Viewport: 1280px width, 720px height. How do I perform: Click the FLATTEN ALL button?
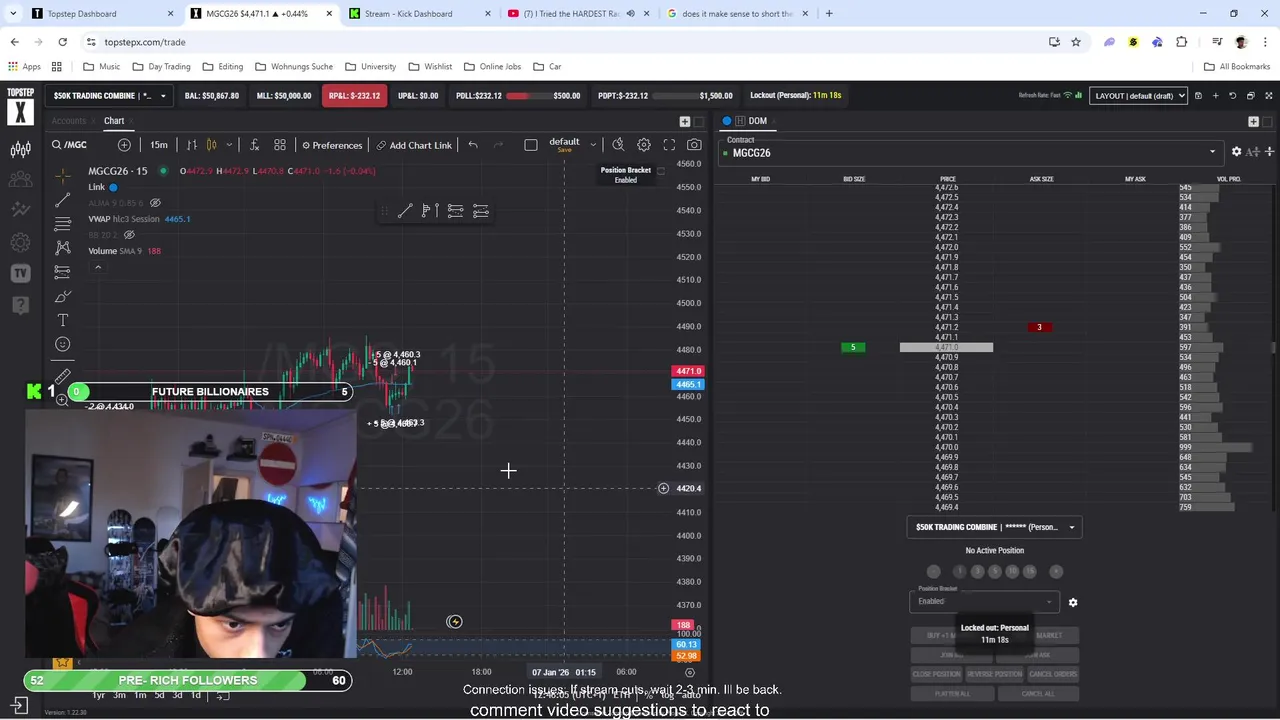(952, 693)
